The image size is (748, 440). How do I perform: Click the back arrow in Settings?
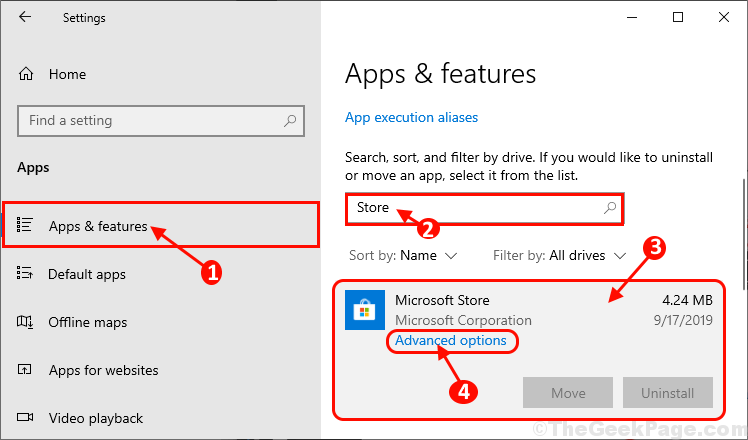[x=25, y=17]
